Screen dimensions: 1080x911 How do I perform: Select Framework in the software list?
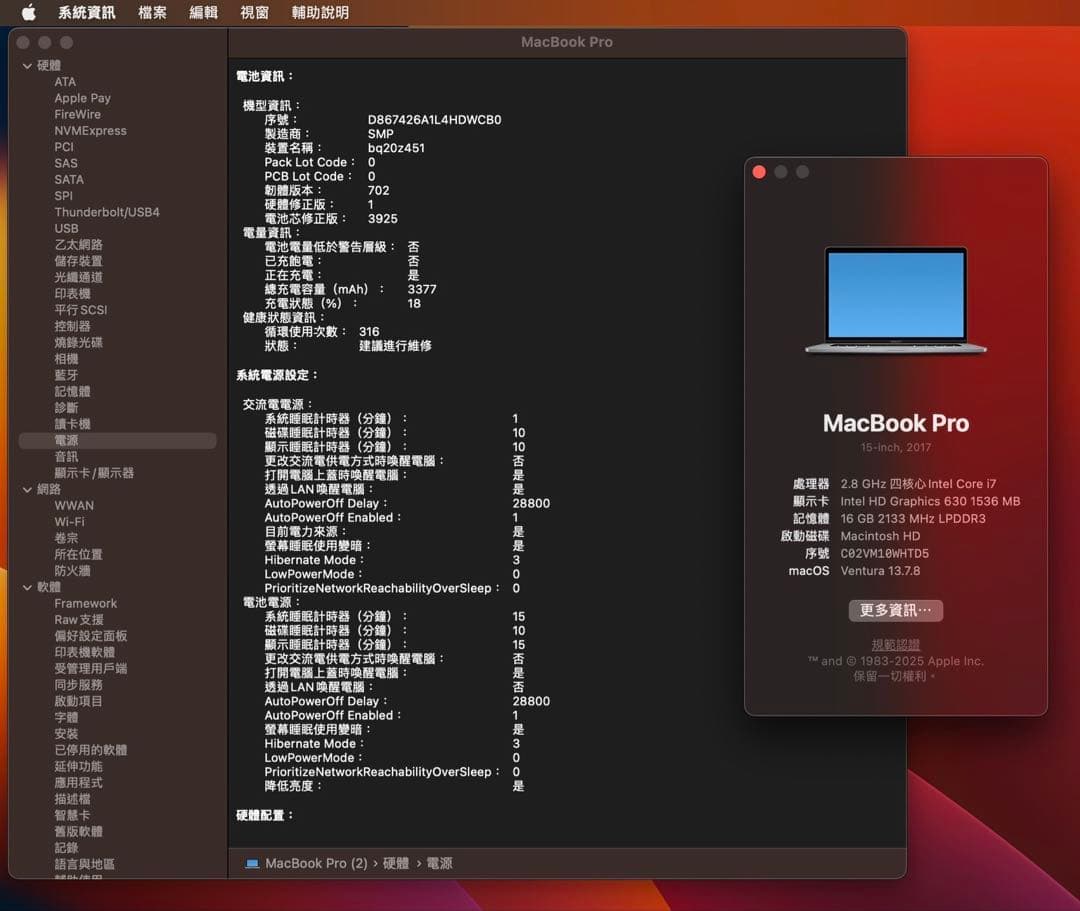tap(85, 603)
